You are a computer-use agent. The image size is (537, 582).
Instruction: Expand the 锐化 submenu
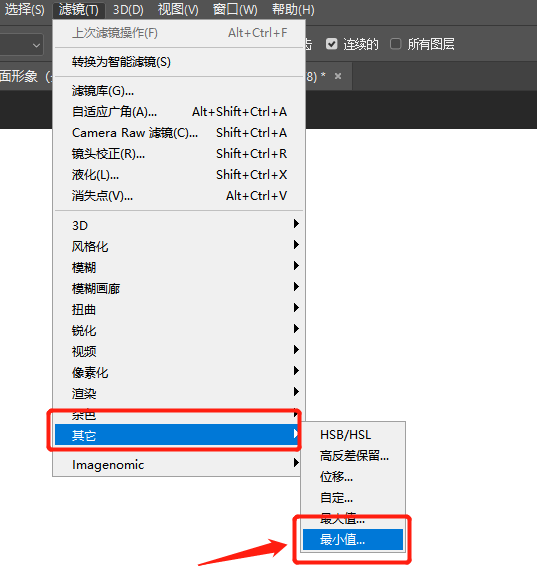click(179, 330)
